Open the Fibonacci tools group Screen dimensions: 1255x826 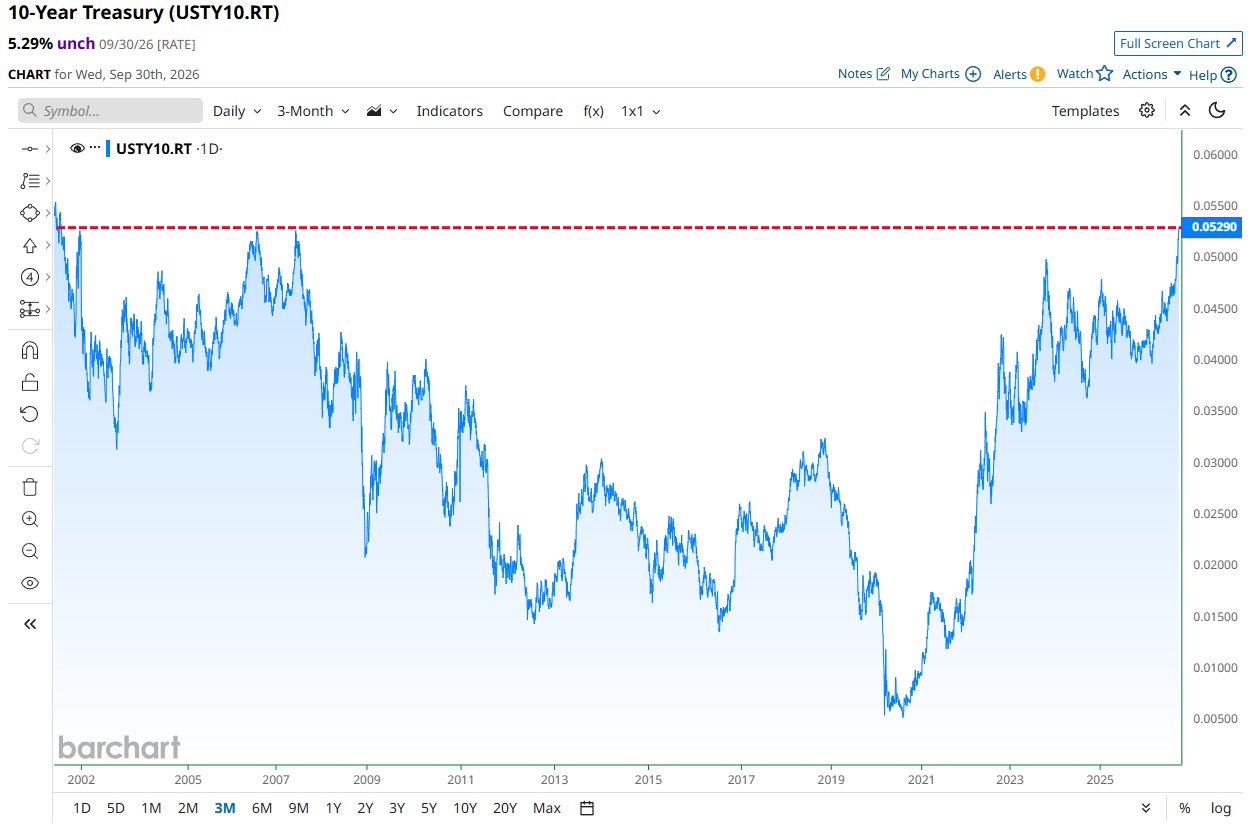30,181
